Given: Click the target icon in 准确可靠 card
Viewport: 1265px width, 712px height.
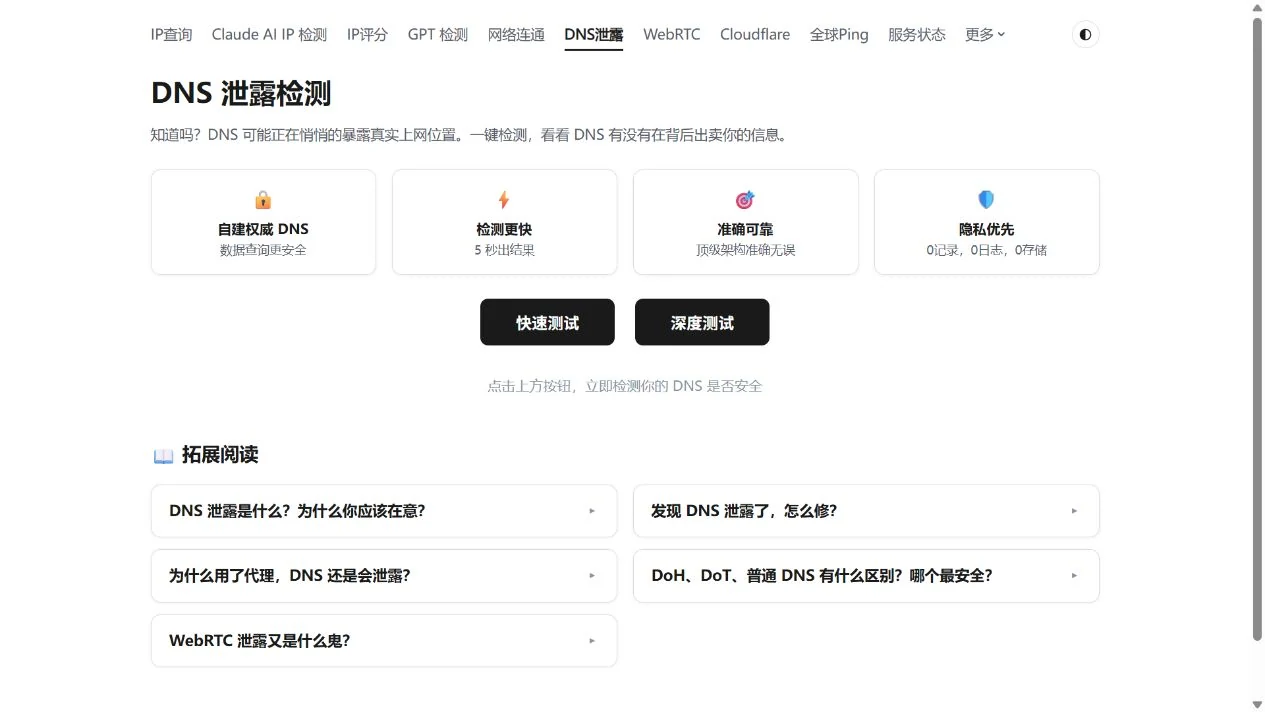Looking at the screenshot, I should (x=745, y=200).
